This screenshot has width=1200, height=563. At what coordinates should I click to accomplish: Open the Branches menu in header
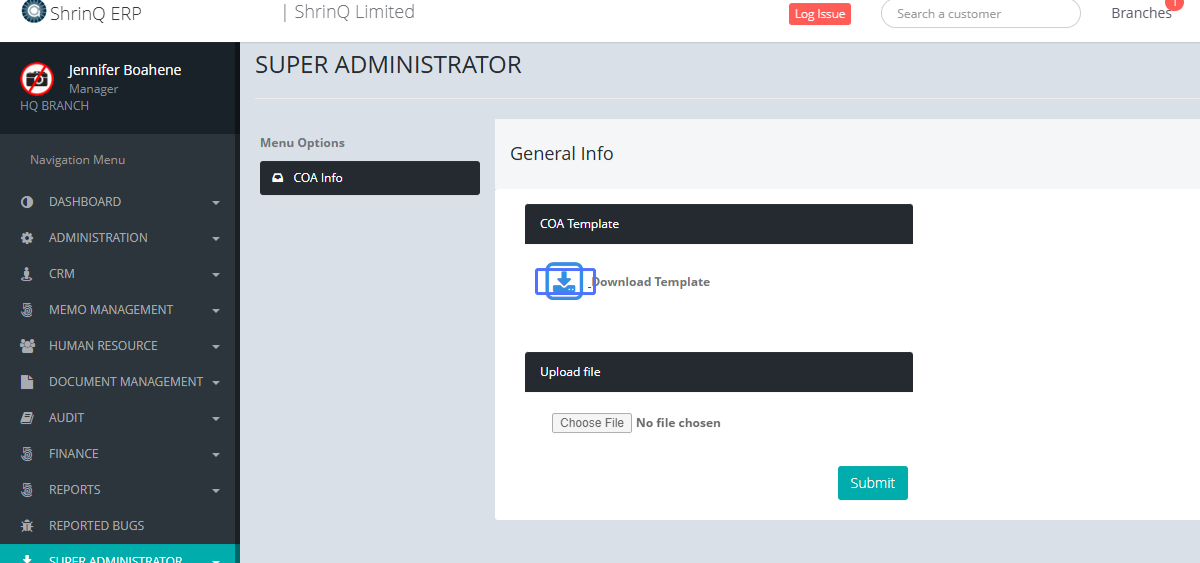click(x=1141, y=13)
